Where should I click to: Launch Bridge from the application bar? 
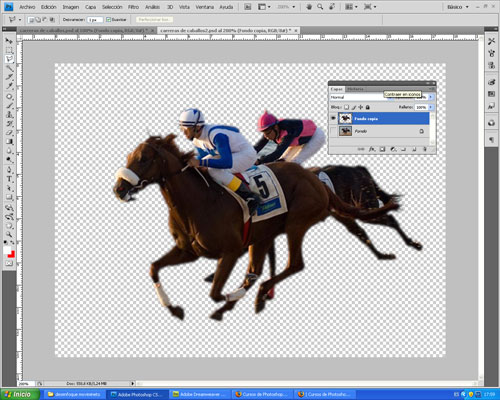click(x=248, y=7)
